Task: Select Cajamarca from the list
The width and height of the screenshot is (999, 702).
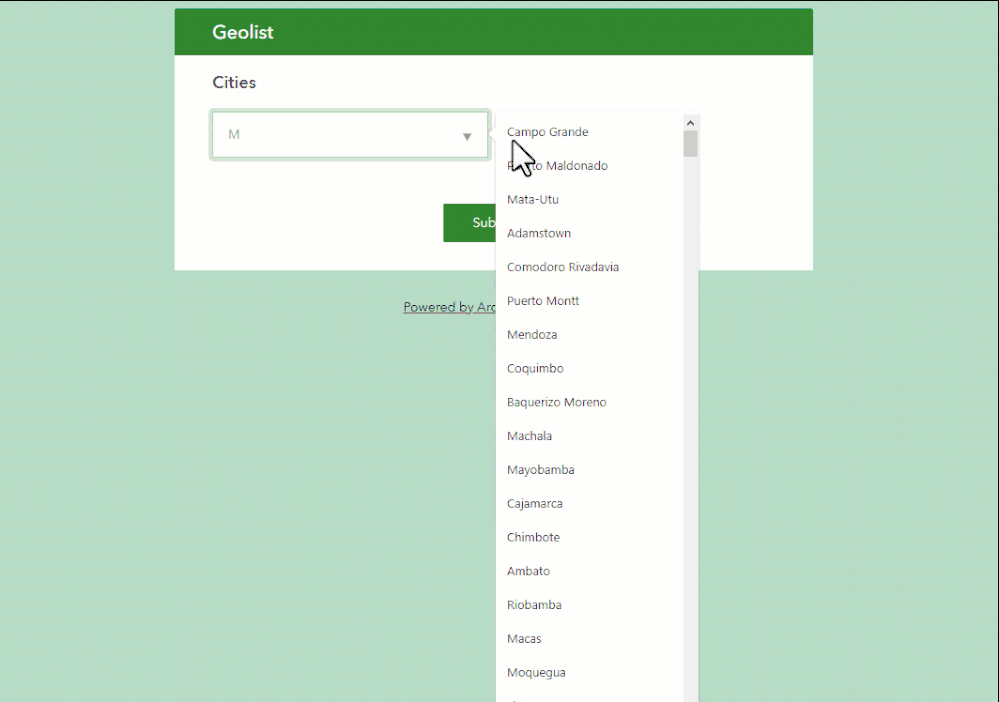Action: pyautogui.click(x=534, y=503)
